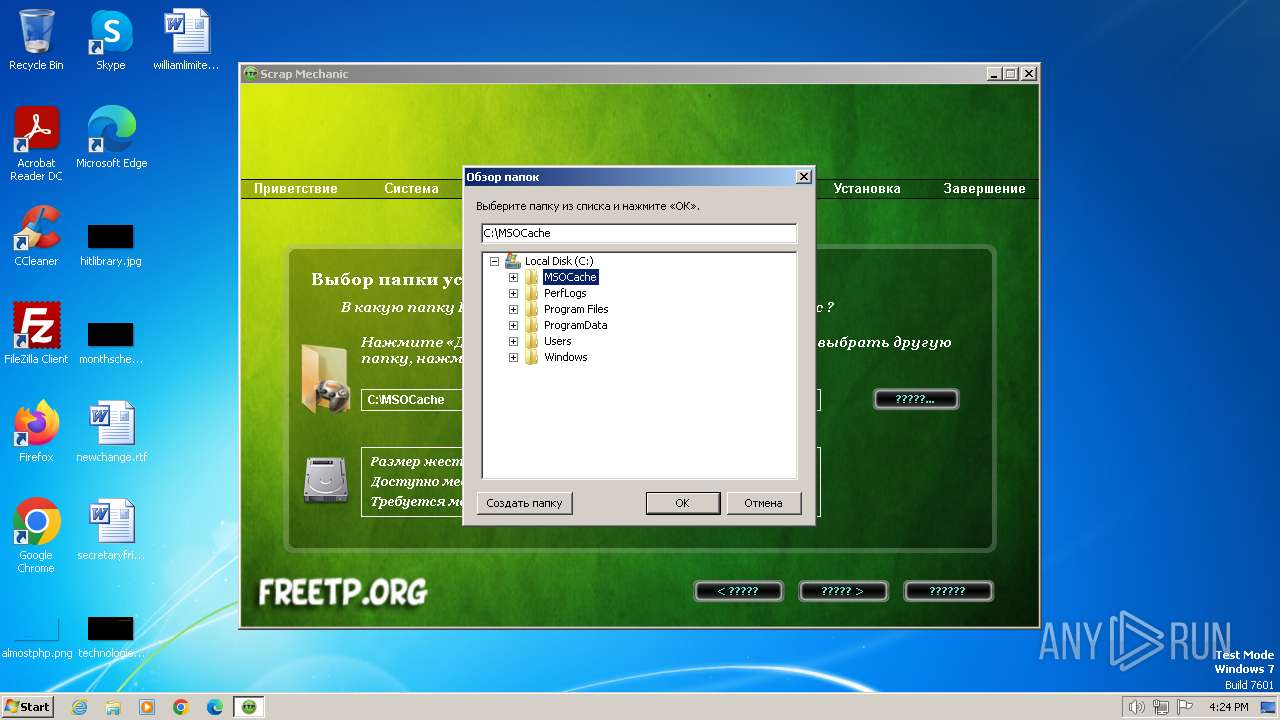This screenshot has width=1280, height=720.
Task: Click the installer cancel button at bottom right
Action: click(x=947, y=591)
